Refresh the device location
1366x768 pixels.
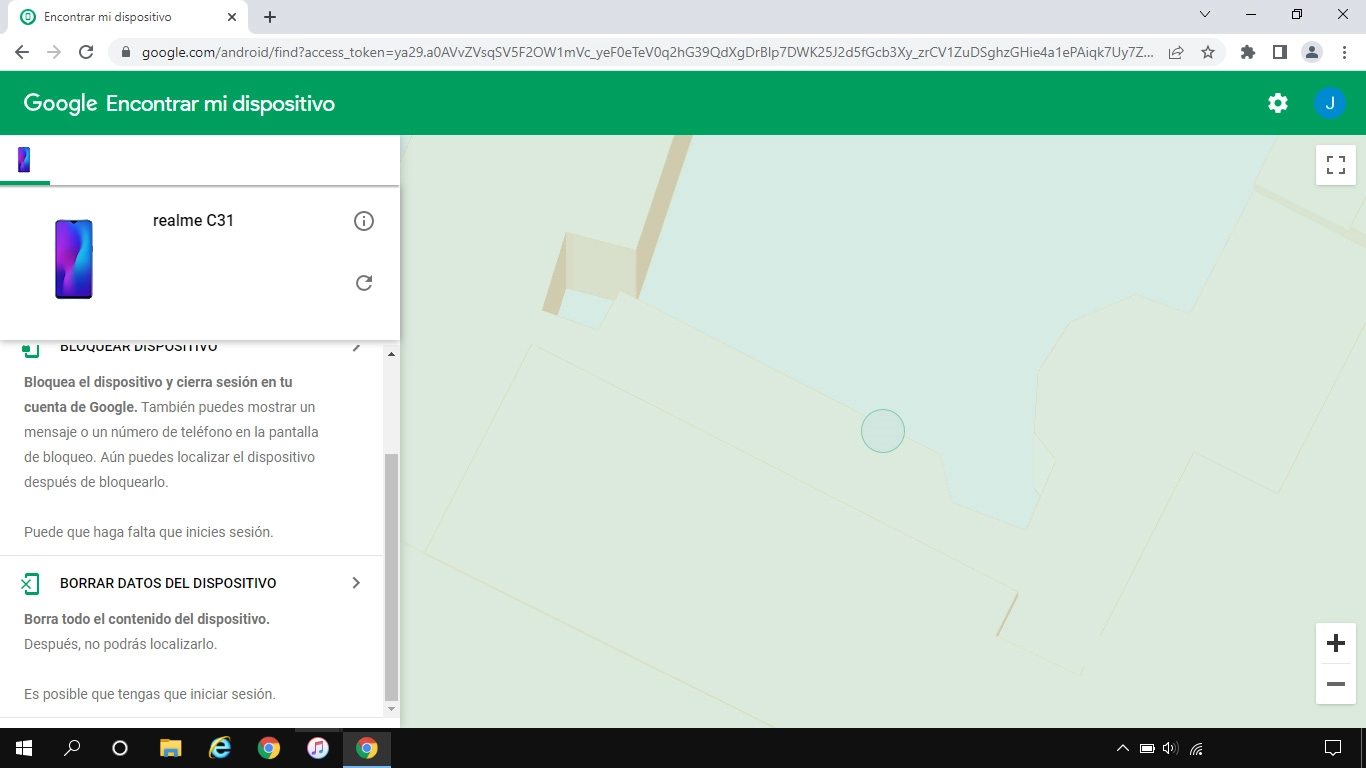coord(364,283)
